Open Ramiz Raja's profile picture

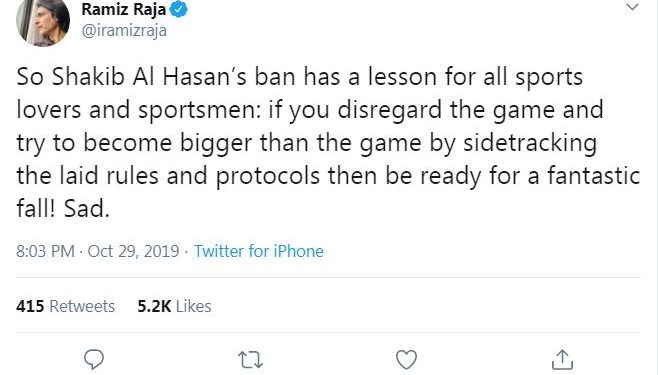[43, 22]
